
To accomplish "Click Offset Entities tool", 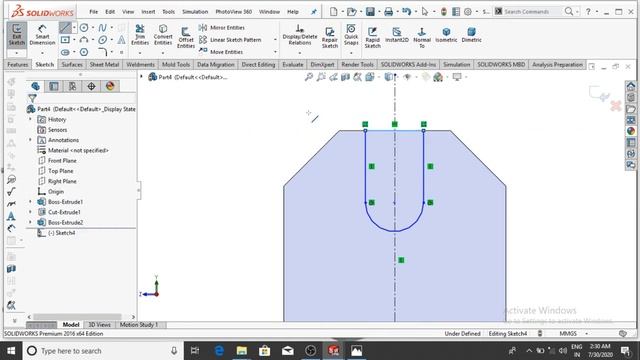I will click(186, 38).
